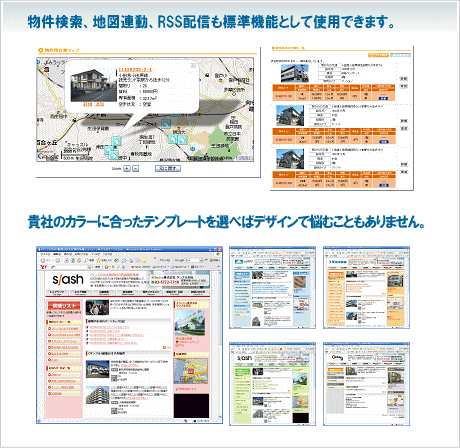Click the orange RSS icon below news list
The image size is (460, 448).
click(164, 347)
